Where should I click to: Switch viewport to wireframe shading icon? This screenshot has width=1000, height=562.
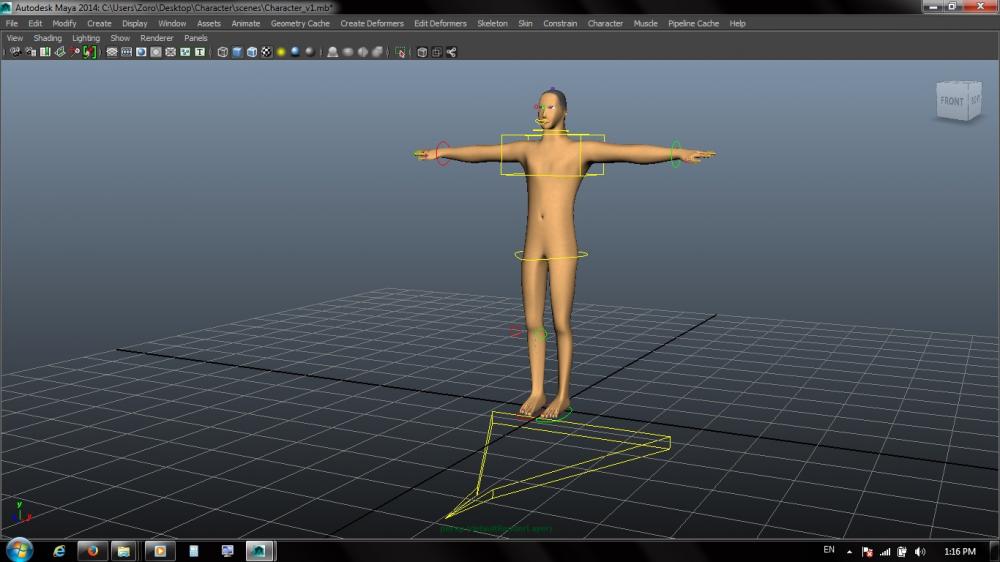click(223, 52)
